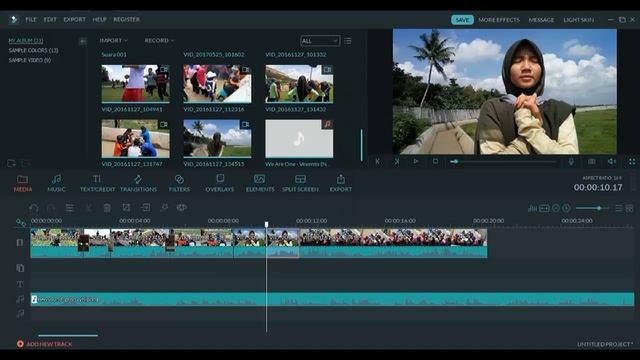
Task: Open the ALL media filter dropdown
Action: coord(320,41)
